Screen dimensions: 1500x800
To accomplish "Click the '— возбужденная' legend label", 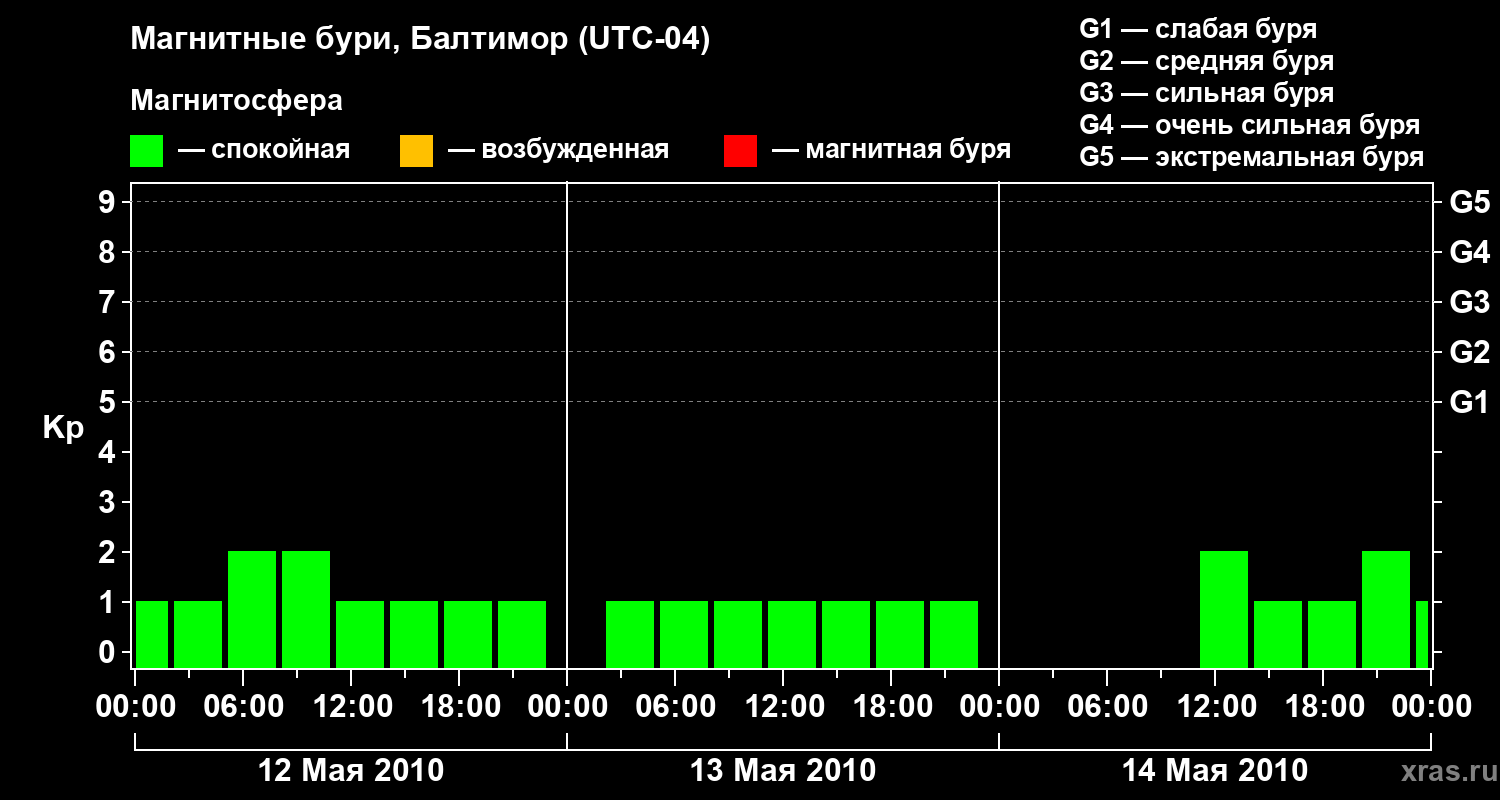I will tap(558, 150).
